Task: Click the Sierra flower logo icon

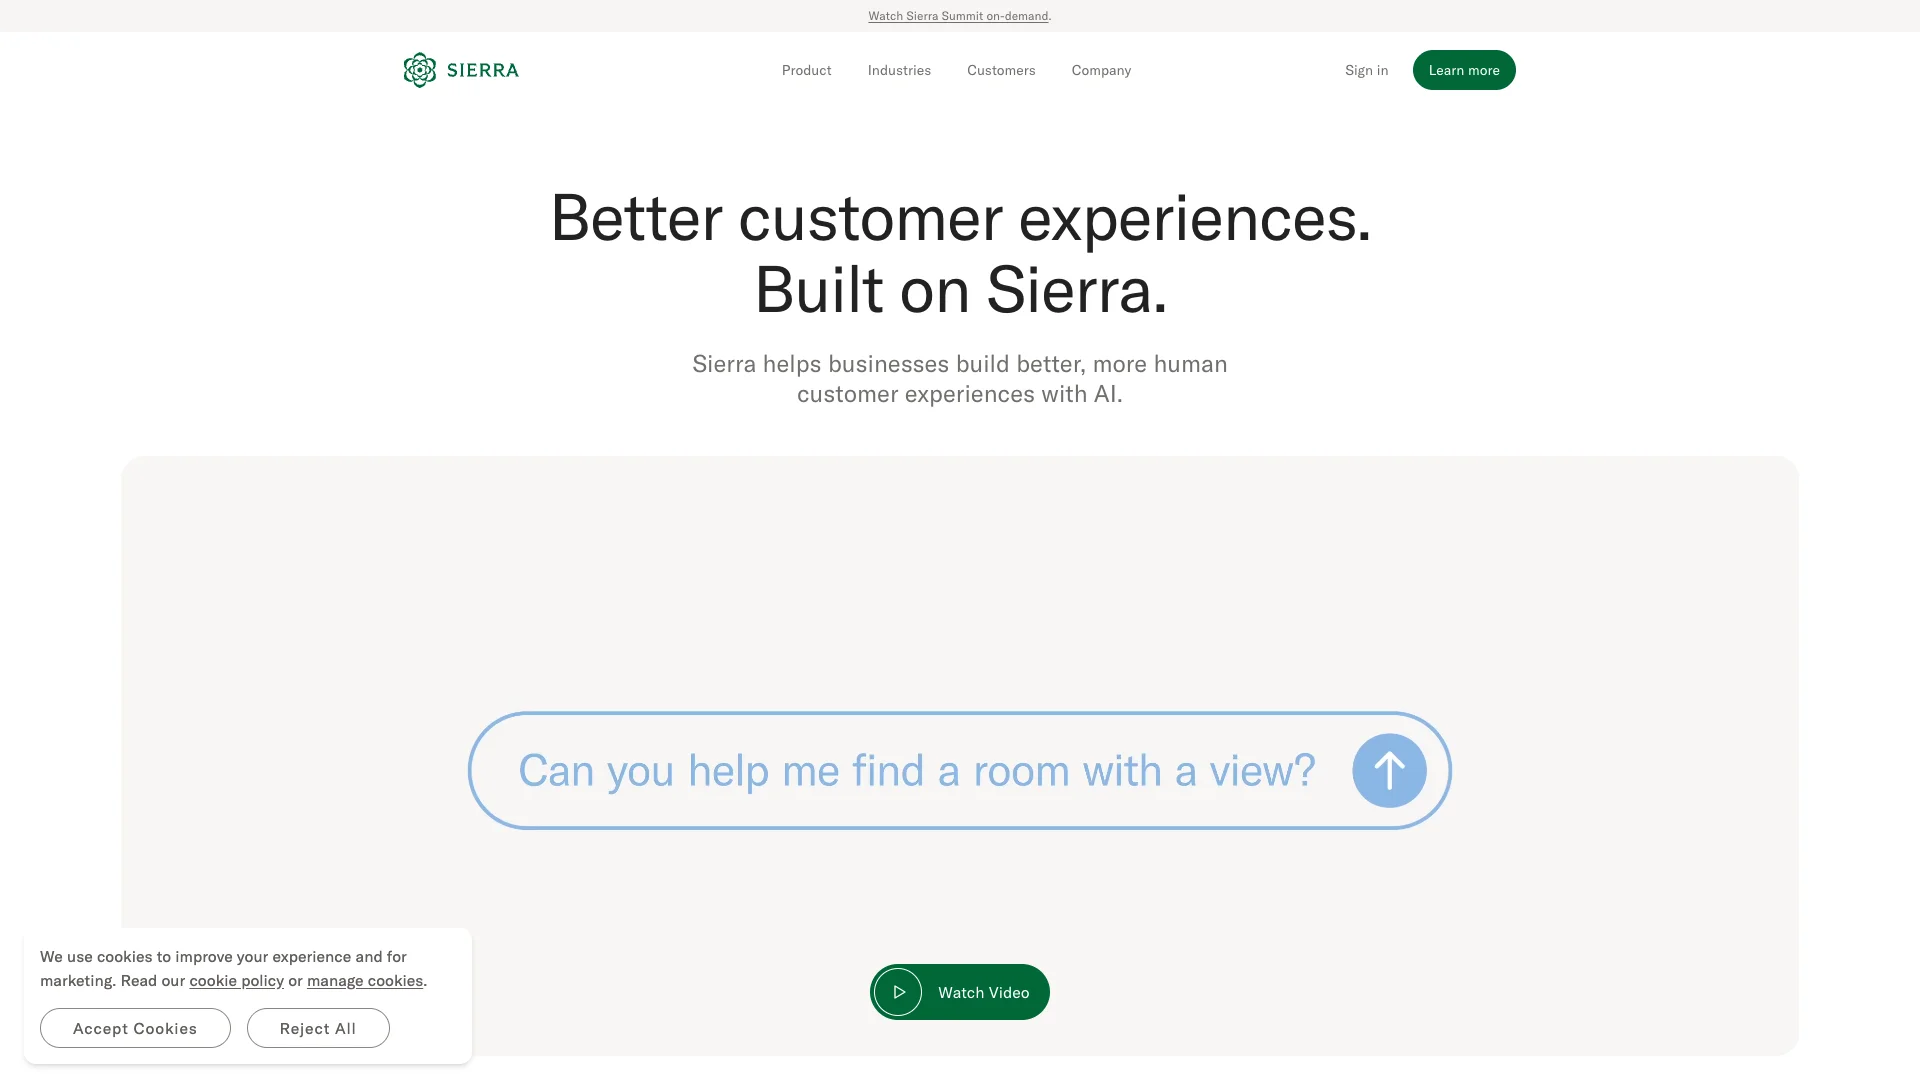Action: 420,70
